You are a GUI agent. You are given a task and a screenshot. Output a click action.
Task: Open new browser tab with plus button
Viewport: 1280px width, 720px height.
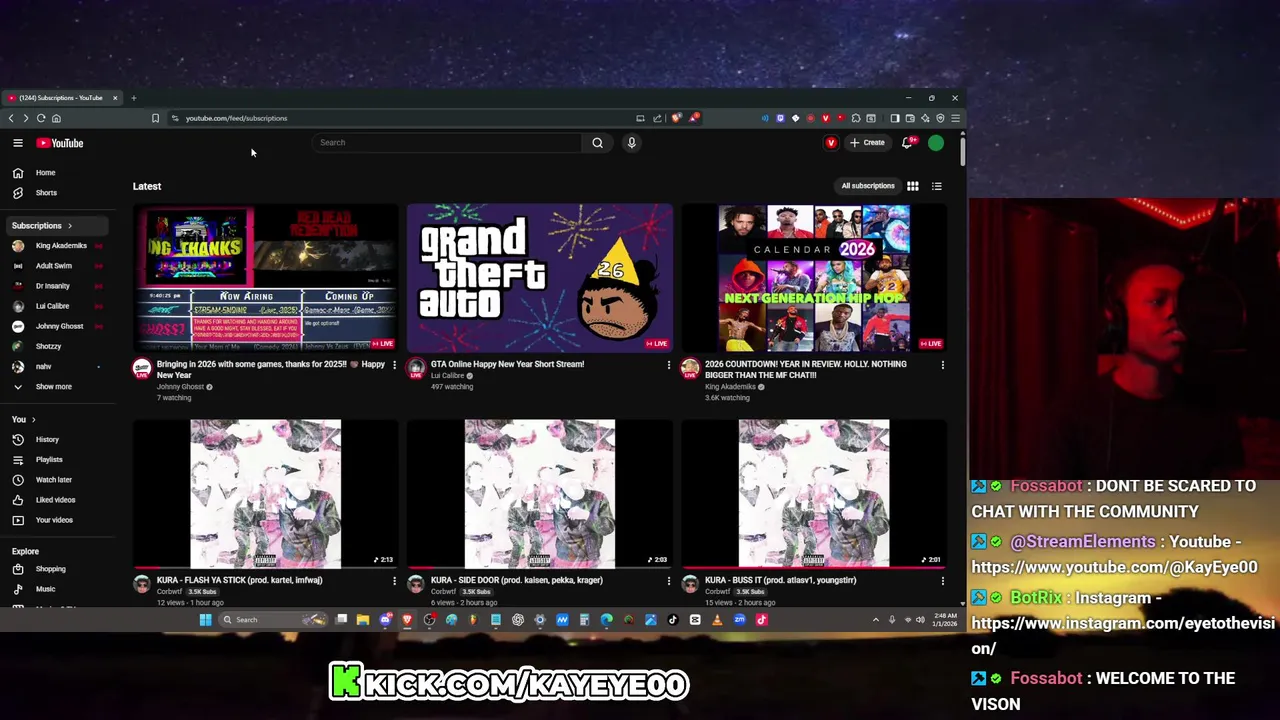click(133, 98)
